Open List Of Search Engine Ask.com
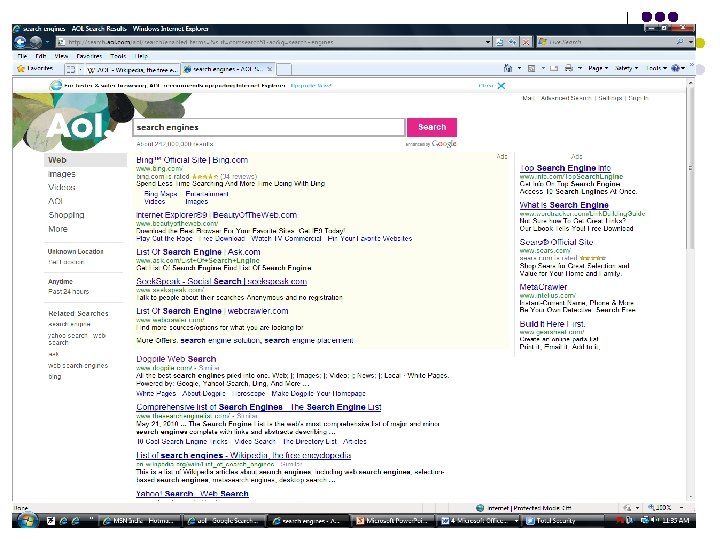The image size is (720, 540). pyautogui.click(x=198, y=252)
